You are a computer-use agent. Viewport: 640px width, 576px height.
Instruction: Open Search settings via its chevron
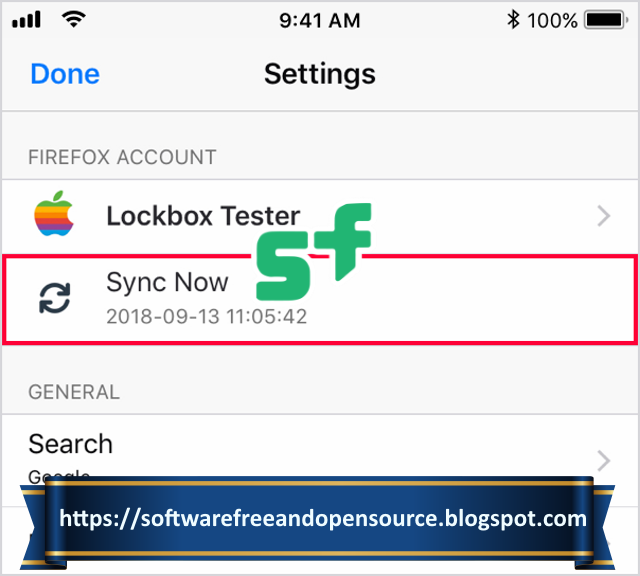[603, 460]
